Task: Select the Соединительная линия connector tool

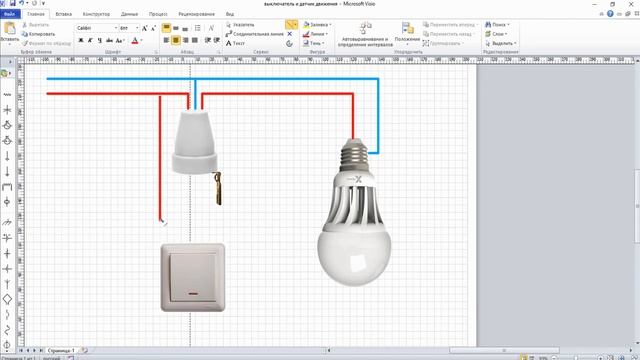Action: pyautogui.click(x=254, y=34)
